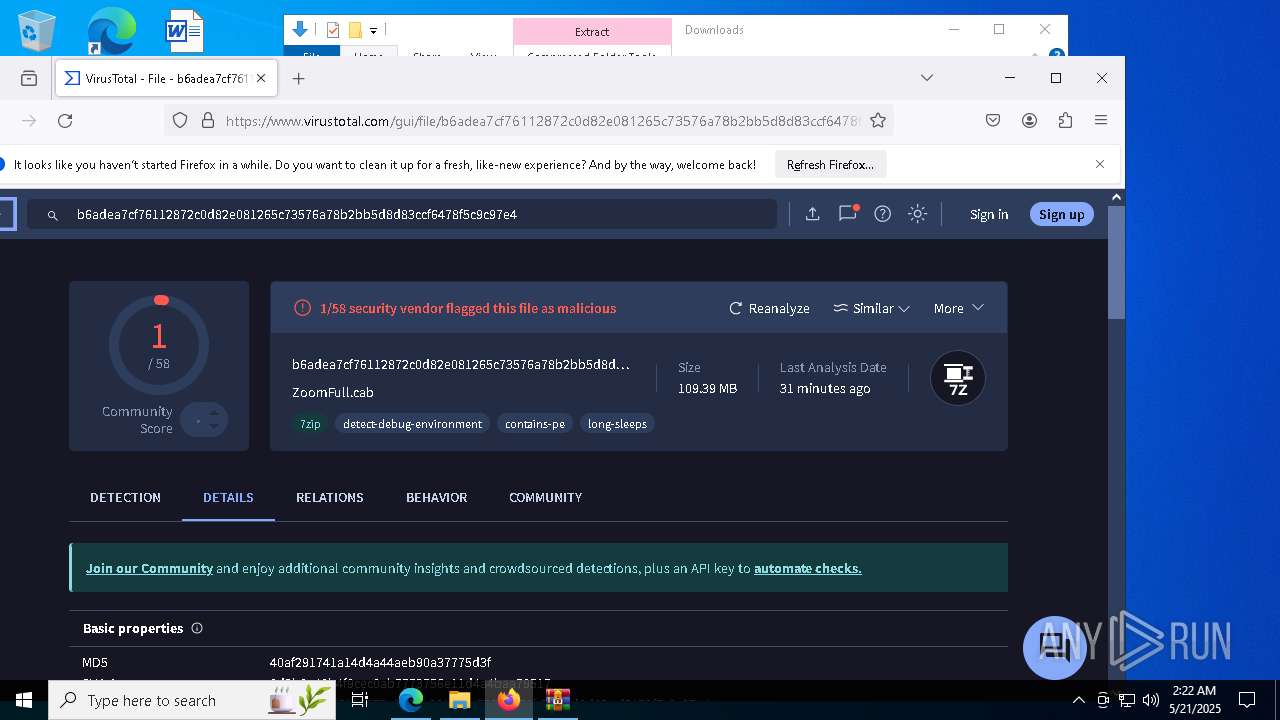Viewport: 1280px width, 720px height.
Task: Open Microsoft Edge desktop shortcut
Action: (x=110, y=30)
